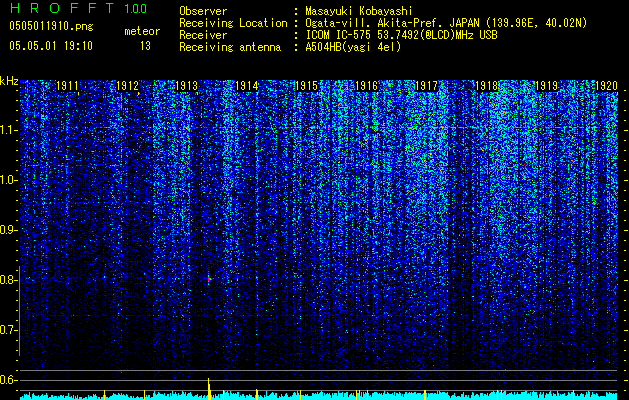Click the file name 0505011910.png
This screenshot has width=629, height=400.
tap(51, 26)
